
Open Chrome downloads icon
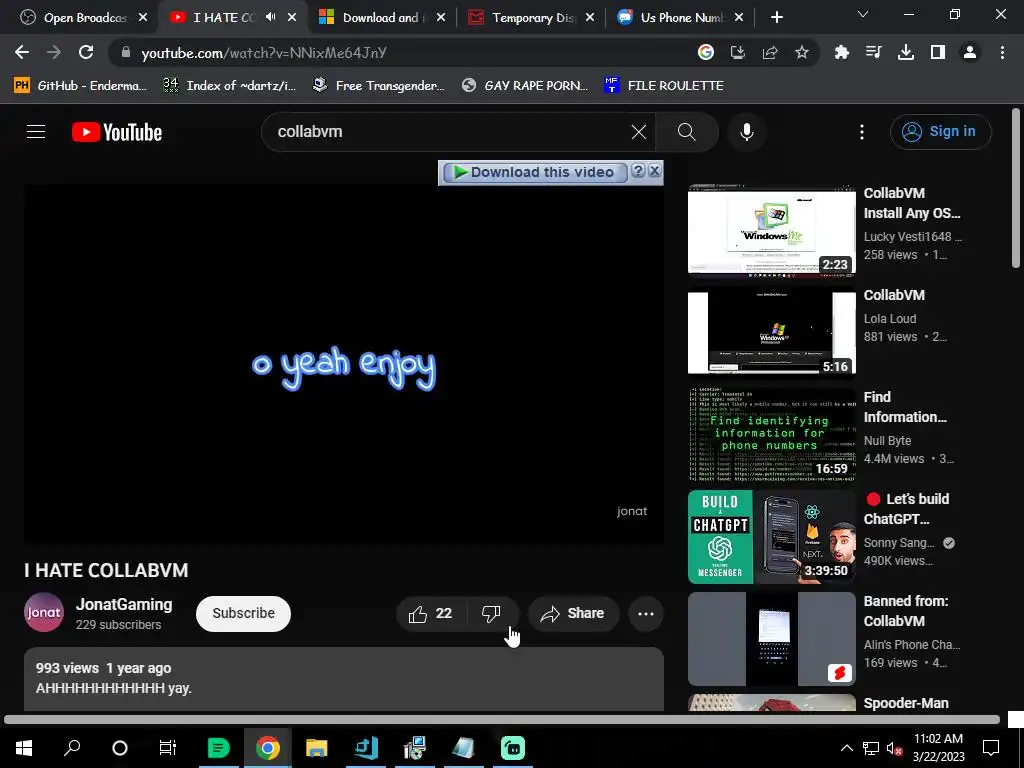click(906, 52)
